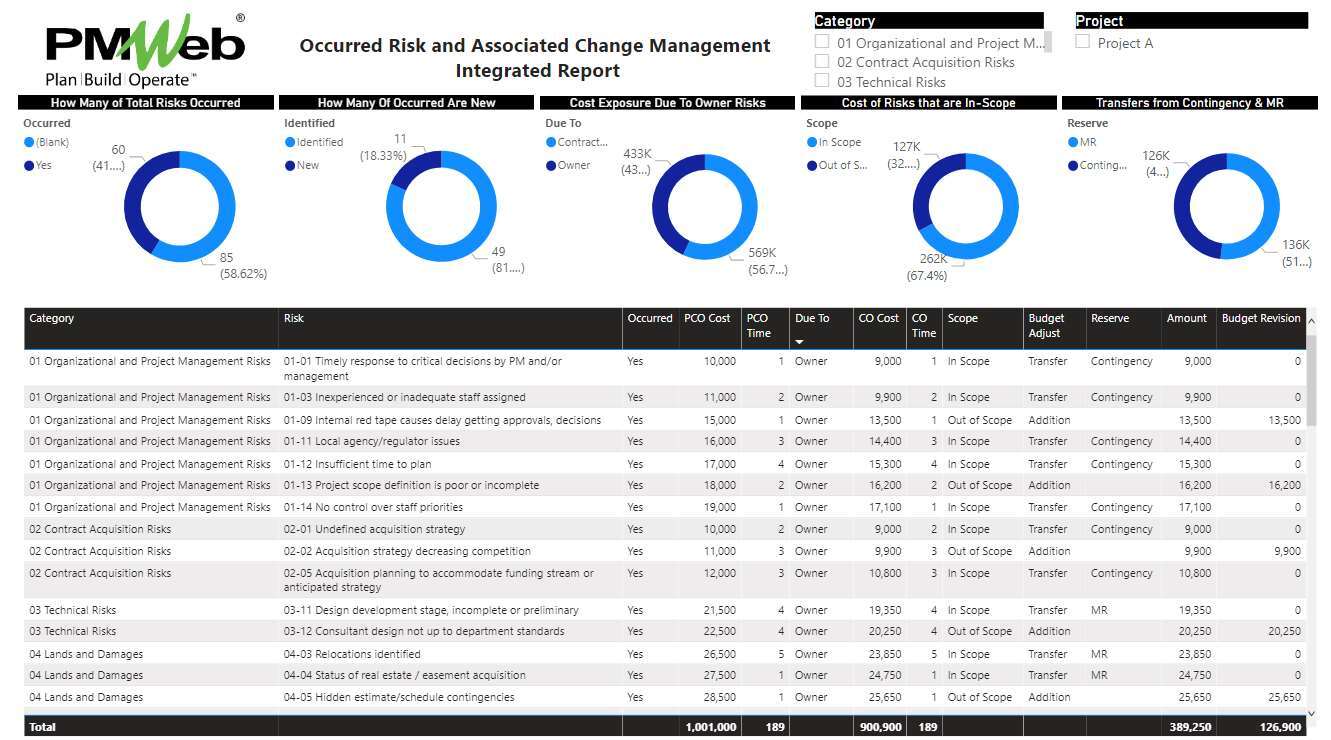Click the Category column header in the table
The image size is (1331, 740).
pos(52,319)
